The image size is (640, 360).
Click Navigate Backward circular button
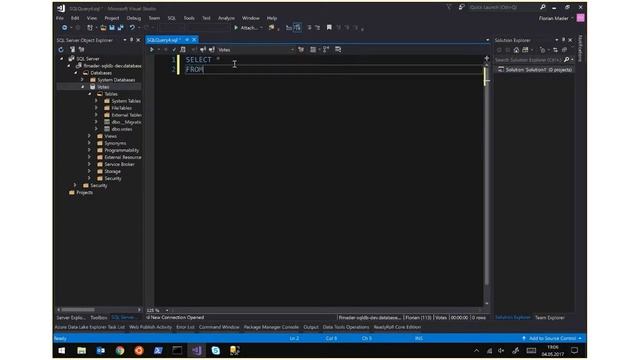64,28
